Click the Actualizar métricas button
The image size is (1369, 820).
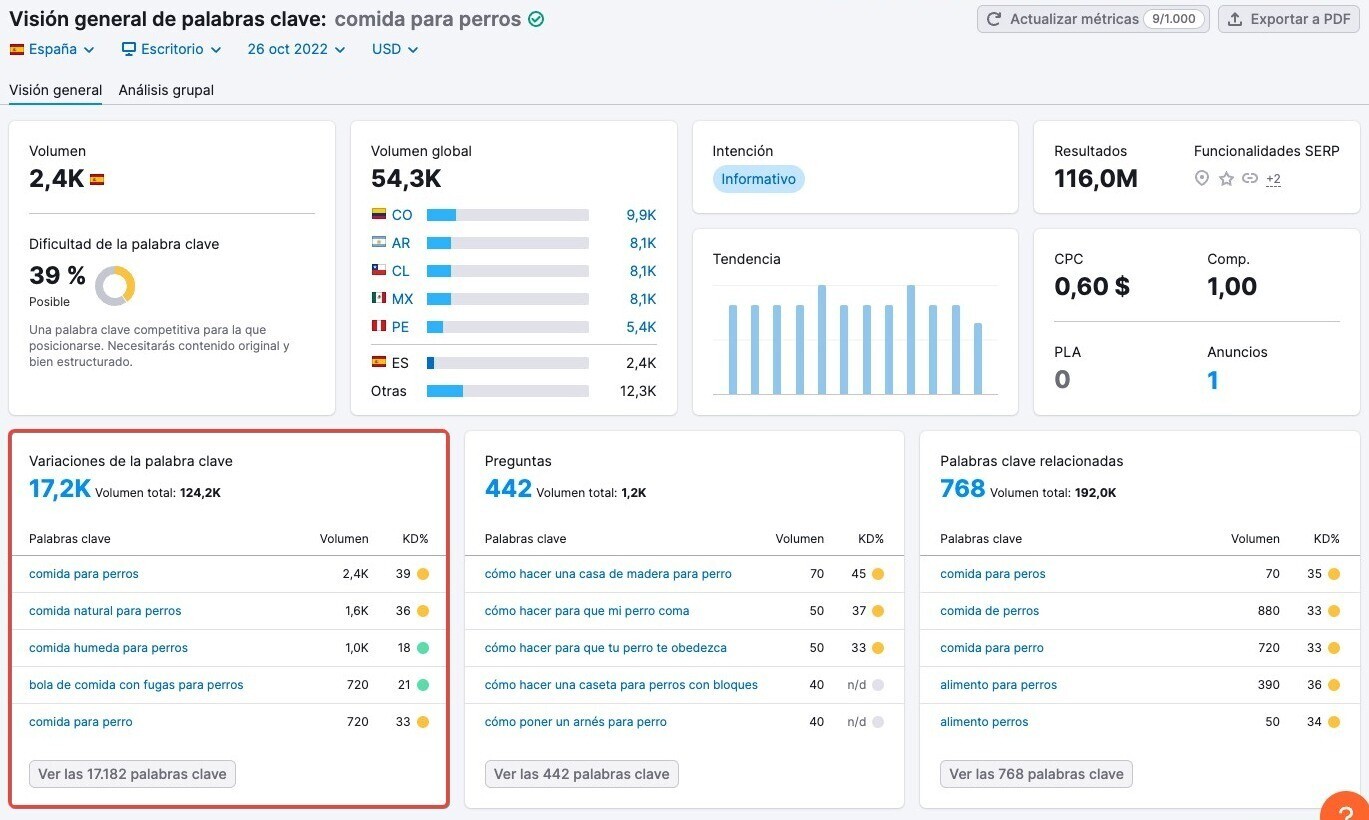(1092, 19)
